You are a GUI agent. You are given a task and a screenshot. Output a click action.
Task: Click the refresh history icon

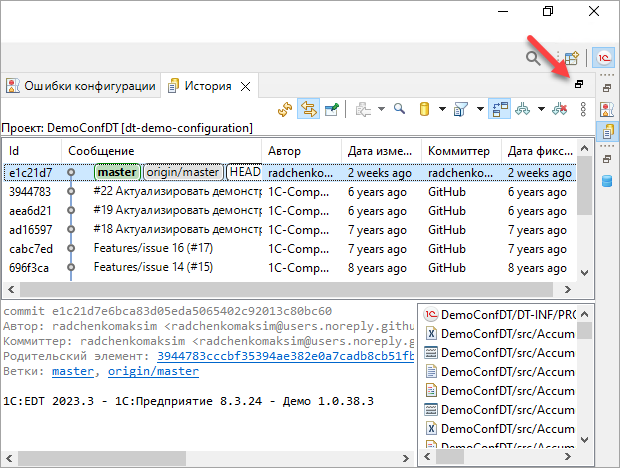[285, 109]
